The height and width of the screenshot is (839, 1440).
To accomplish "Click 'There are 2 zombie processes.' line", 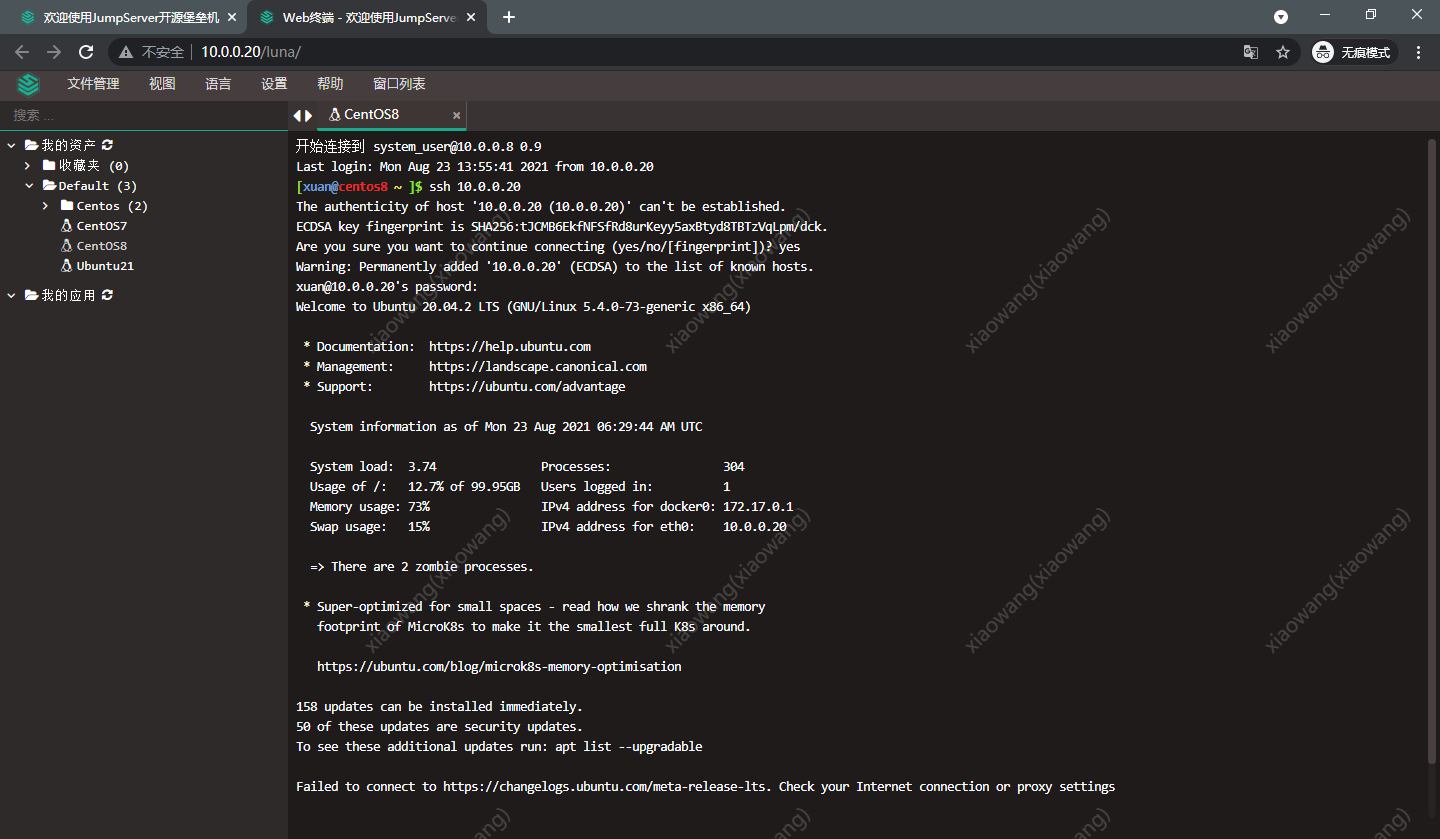I will (x=422, y=566).
